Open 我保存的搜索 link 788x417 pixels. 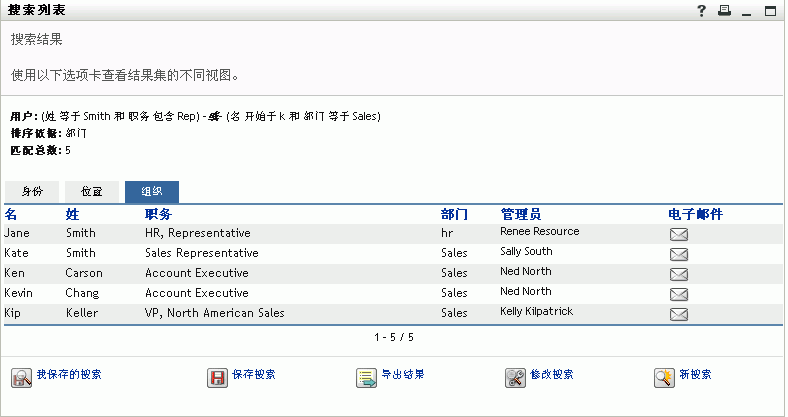pos(68,375)
